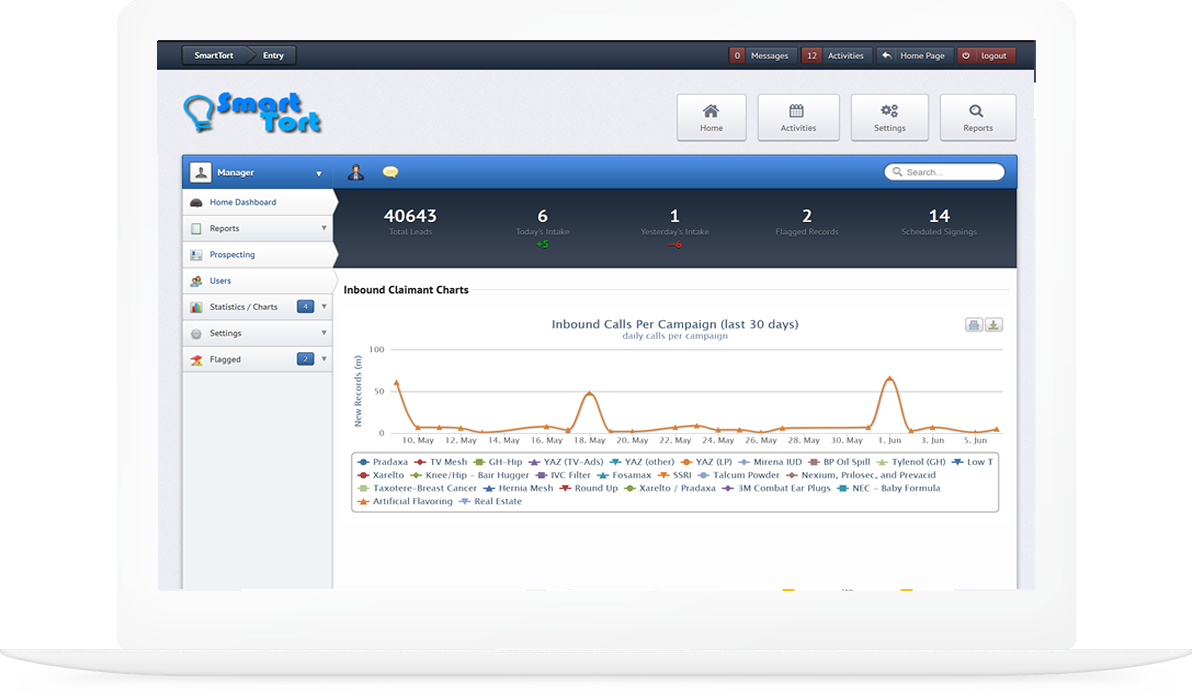Click the download chart icon
The height and width of the screenshot is (699, 1192).
(994, 325)
